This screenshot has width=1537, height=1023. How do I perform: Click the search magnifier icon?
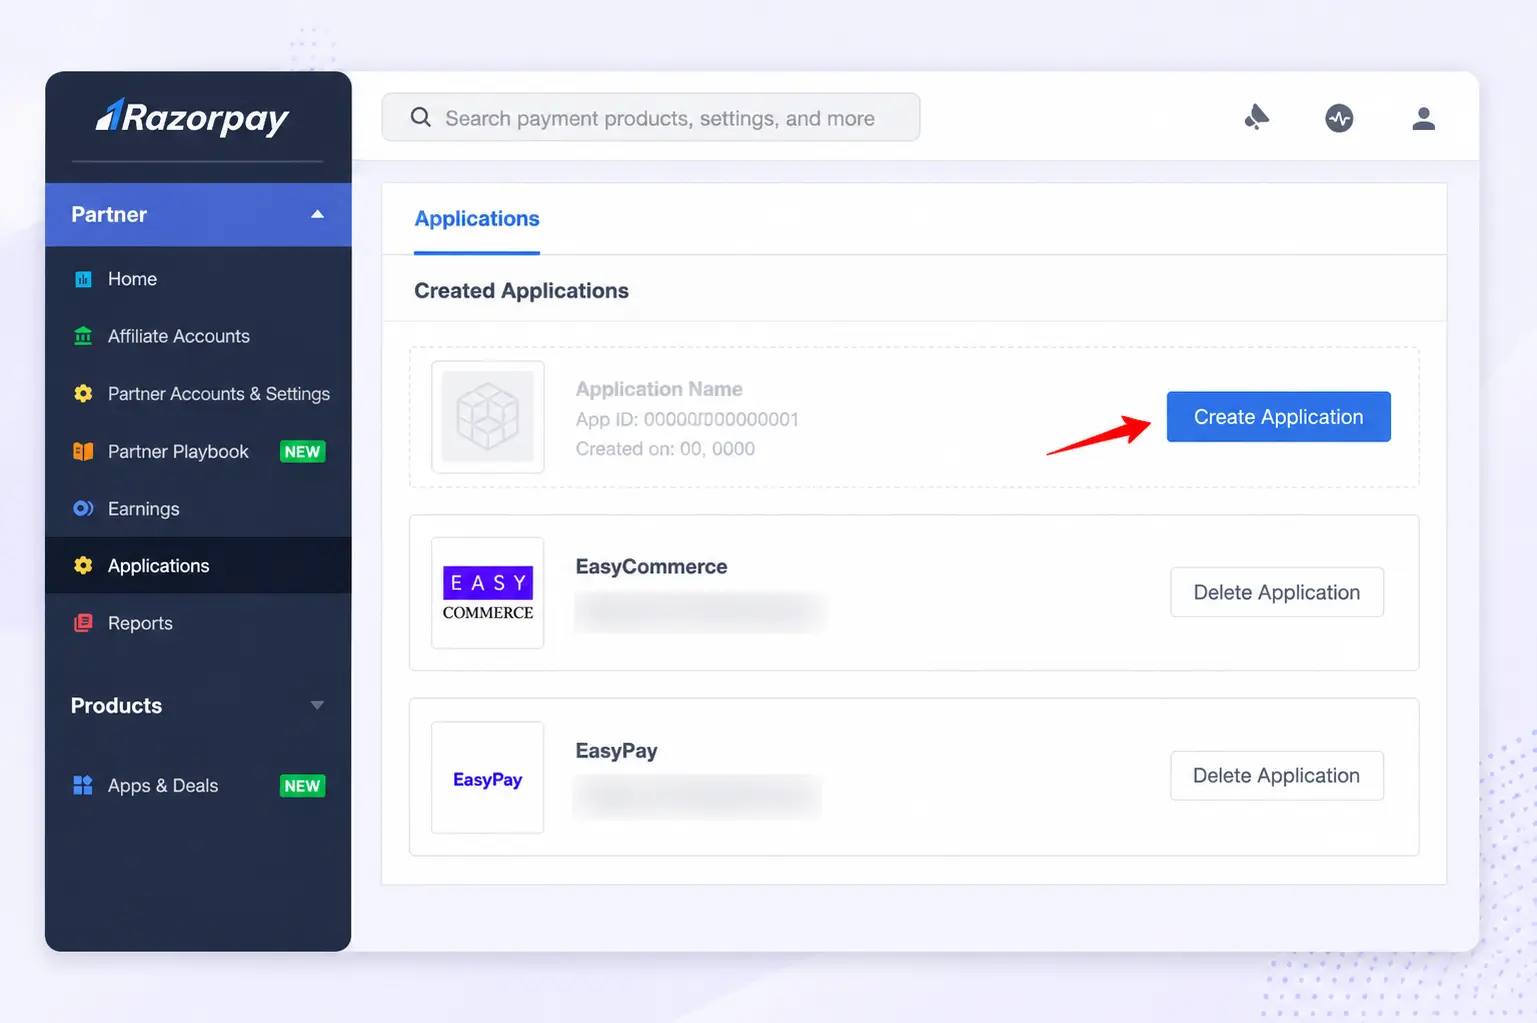click(421, 117)
